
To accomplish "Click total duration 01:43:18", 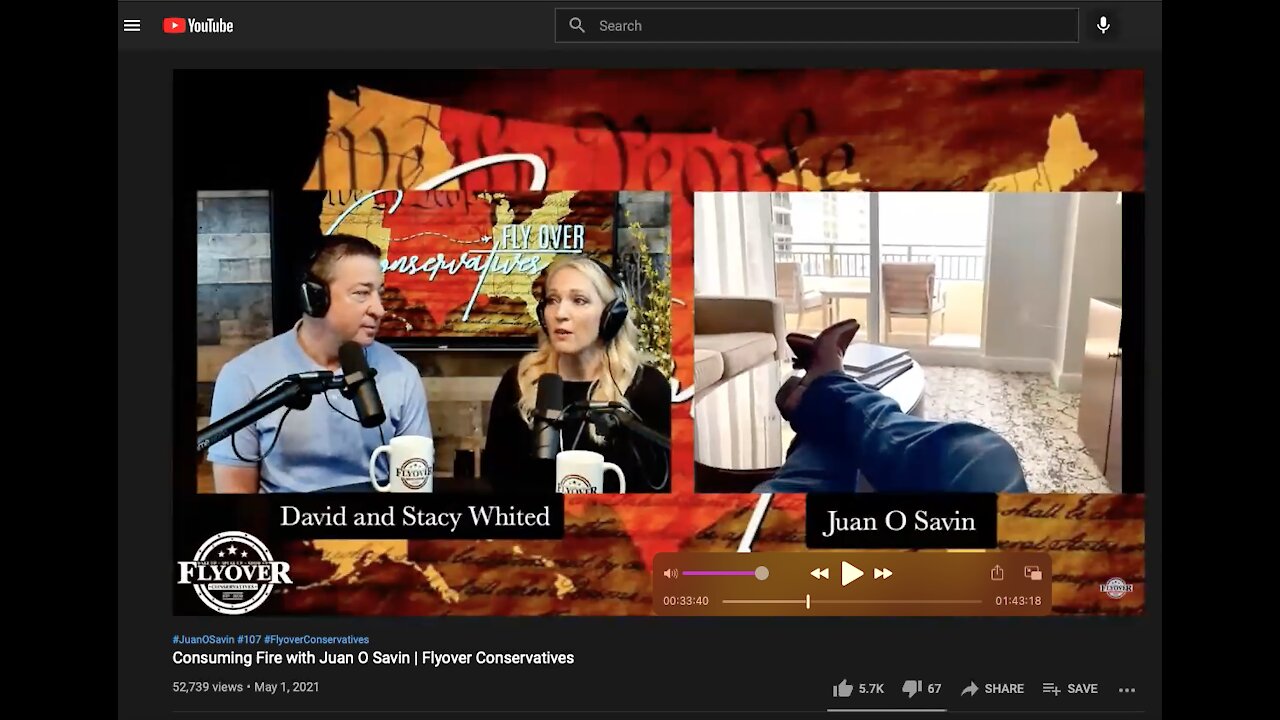I will [1018, 601].
